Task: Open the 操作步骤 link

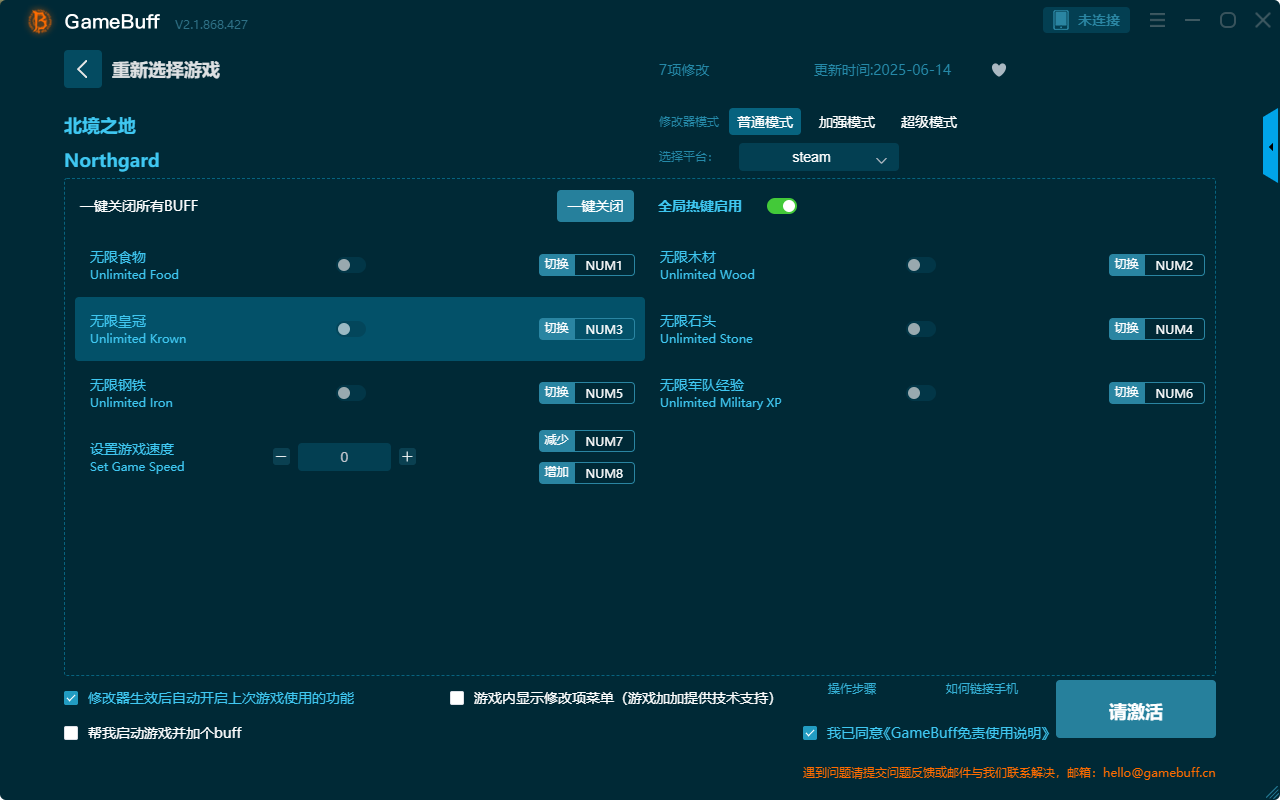Action: [x=852, y=689]
